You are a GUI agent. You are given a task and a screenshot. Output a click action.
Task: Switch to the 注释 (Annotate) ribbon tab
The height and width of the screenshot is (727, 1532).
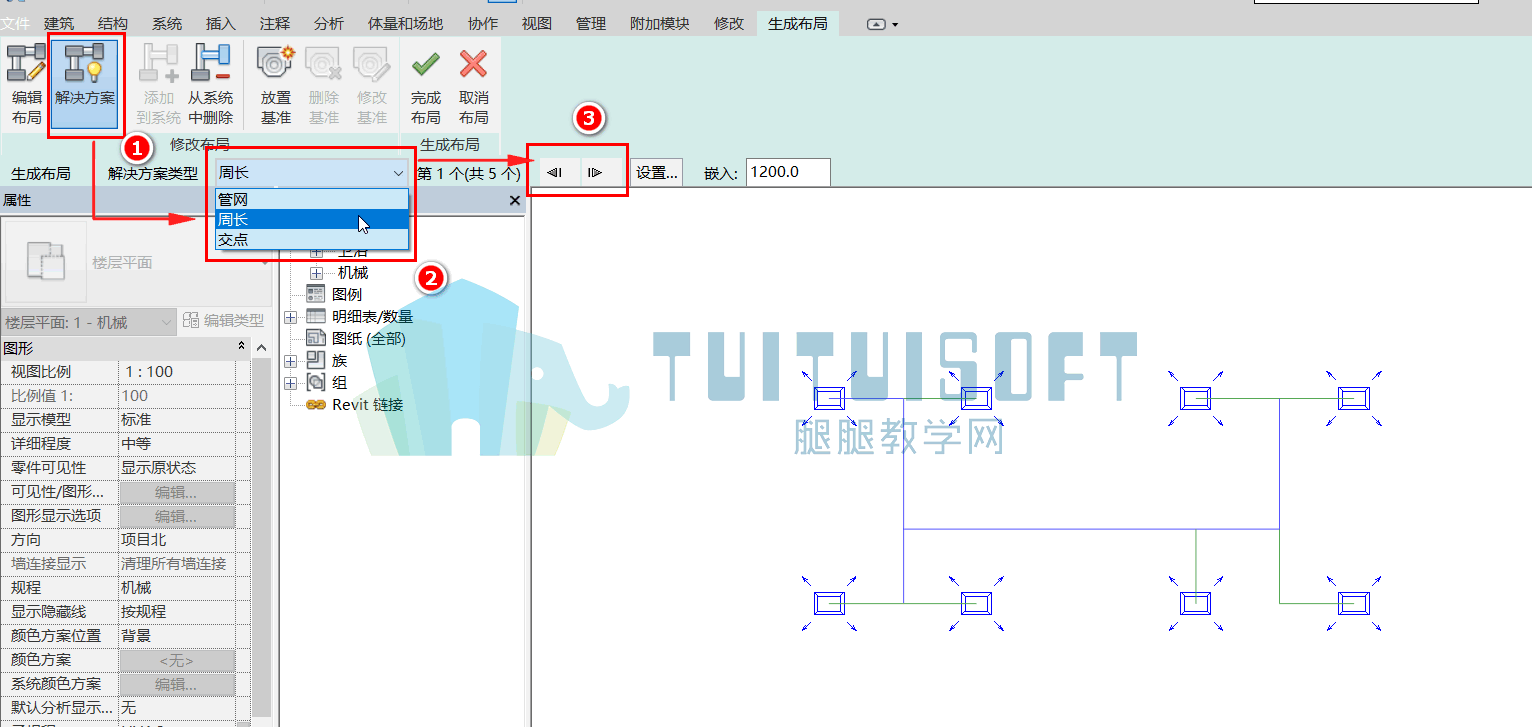275,23
